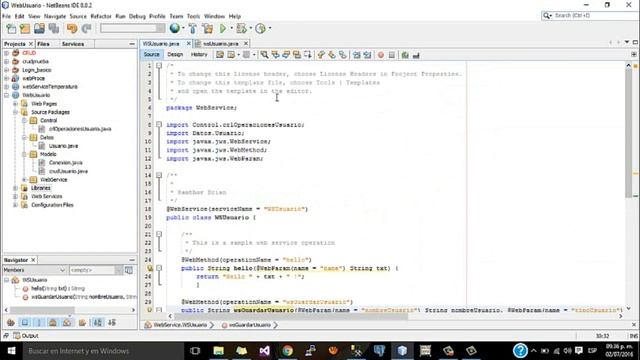Click the Build Project hammer icon
640x360 pixels.
click(193, 28)
